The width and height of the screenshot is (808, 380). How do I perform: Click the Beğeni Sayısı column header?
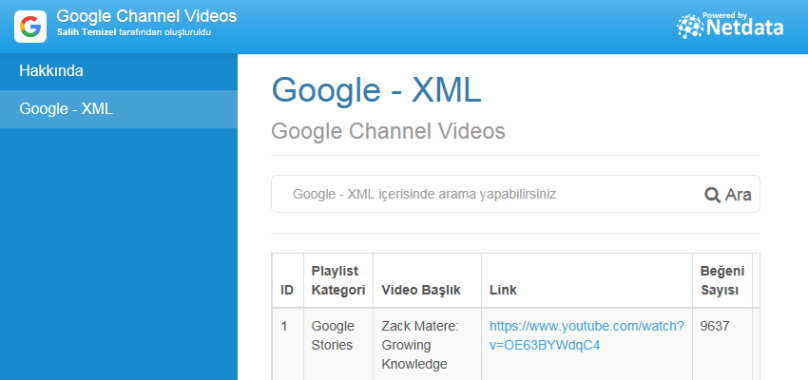coord(722,280)
